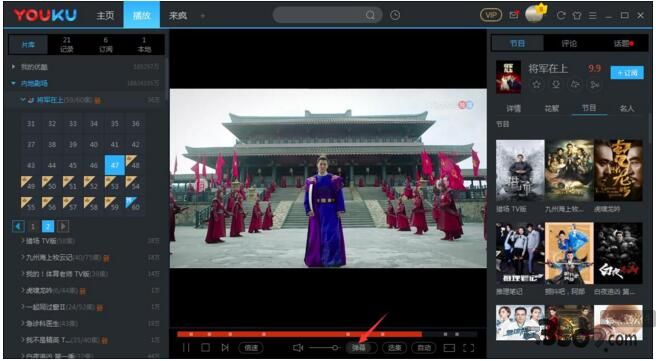
Task: Expand the 急诊科医生 entry
Action: click(23, 323)
